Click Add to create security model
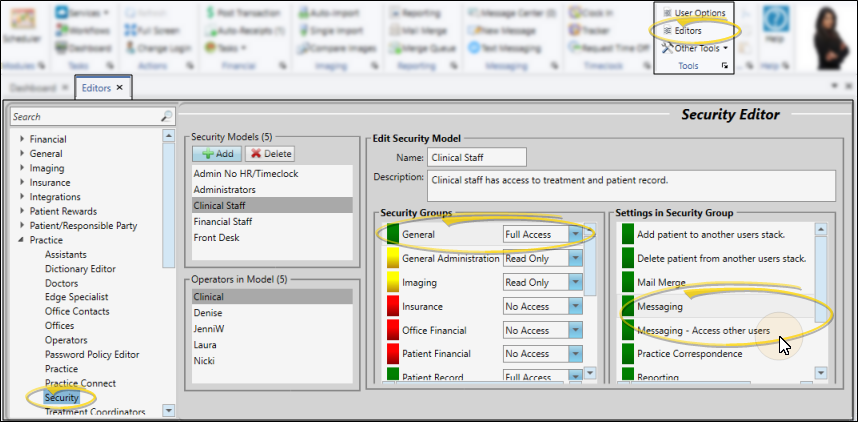The height and width of the screenshot is (422, 859). pyautogui.click(x=216, y=154)
